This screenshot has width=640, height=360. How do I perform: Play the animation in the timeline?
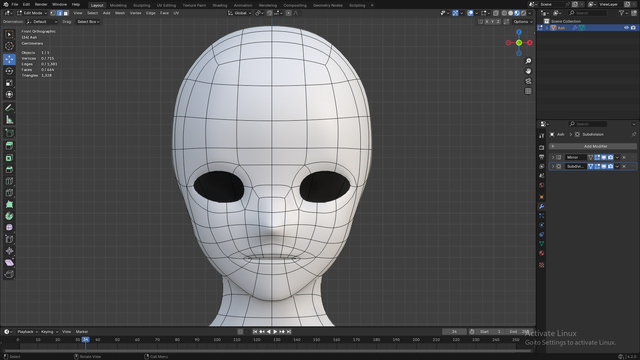(x=275, y=332)
